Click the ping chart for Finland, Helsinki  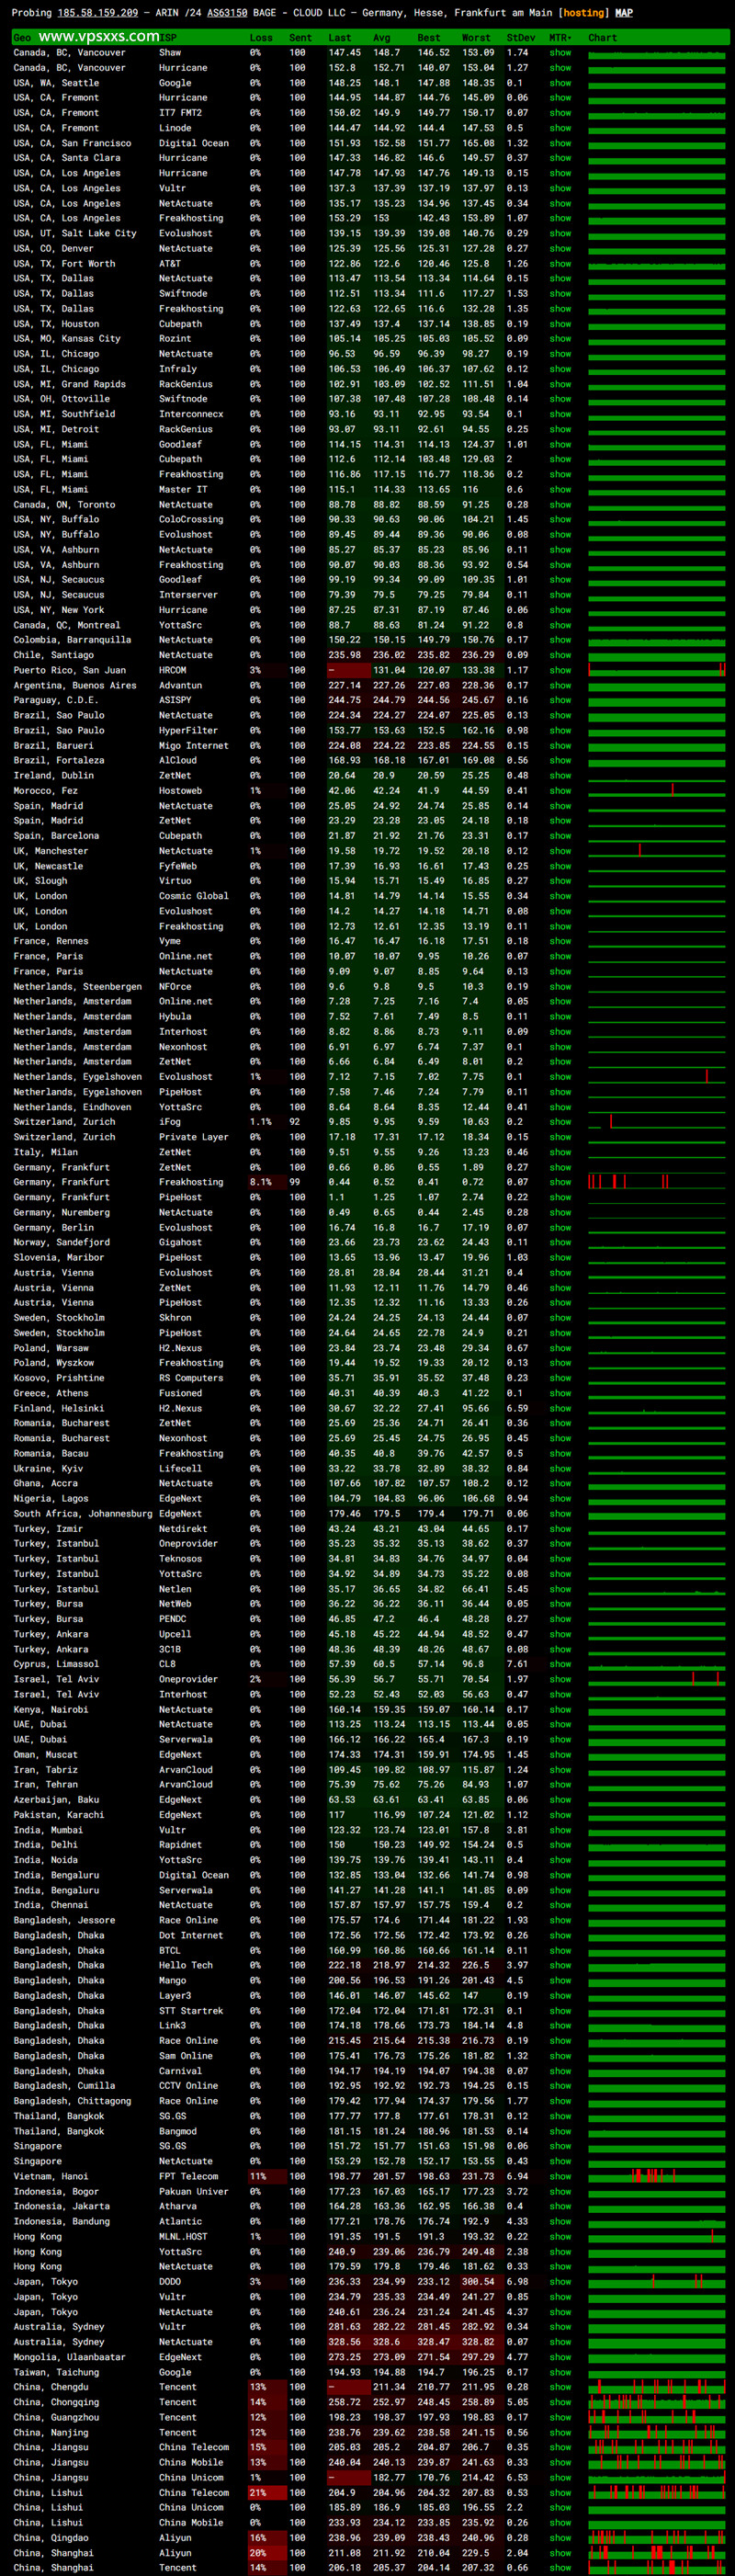pyautogui.click(x=657, y=1408)
